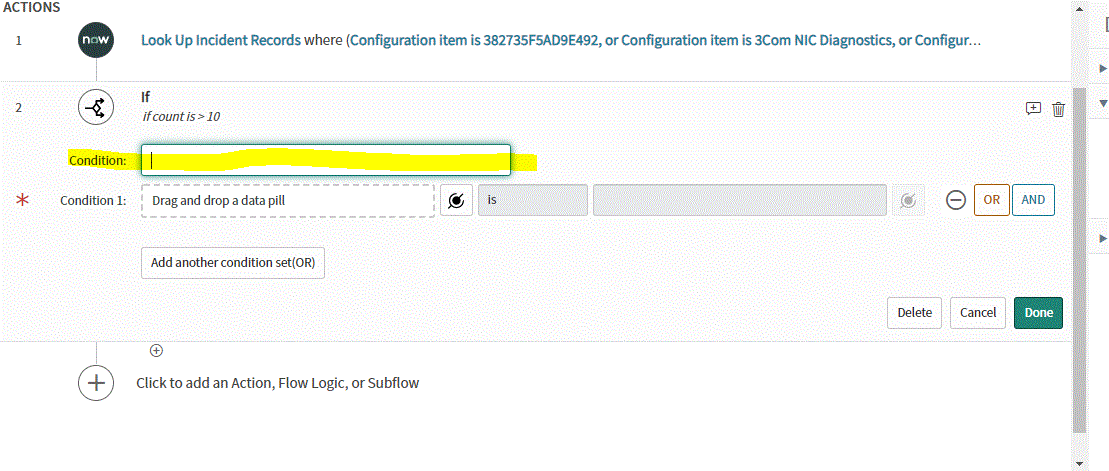Click the green Done button
This screenshot has width=1109, height=471.
coord(1038,313)
